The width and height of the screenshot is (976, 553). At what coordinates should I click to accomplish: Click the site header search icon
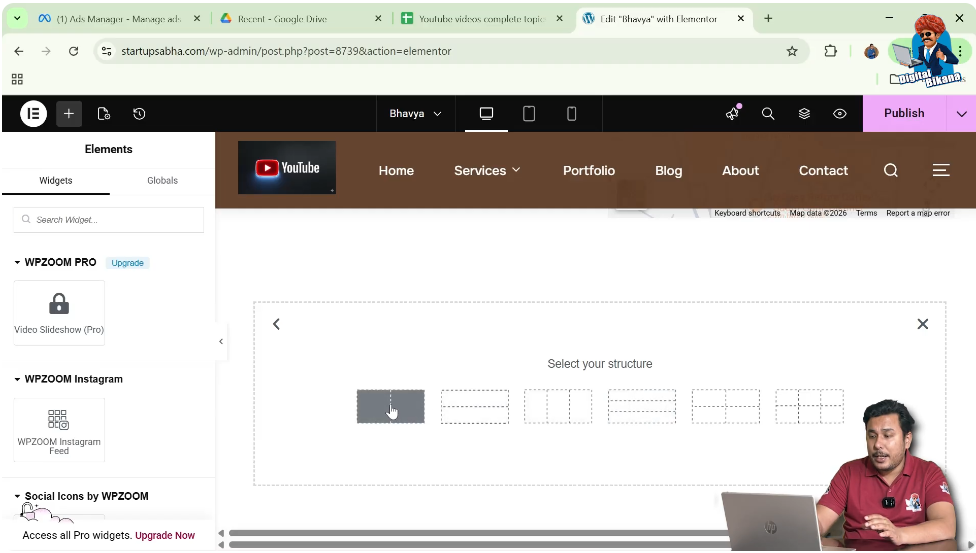coord(891,171)
